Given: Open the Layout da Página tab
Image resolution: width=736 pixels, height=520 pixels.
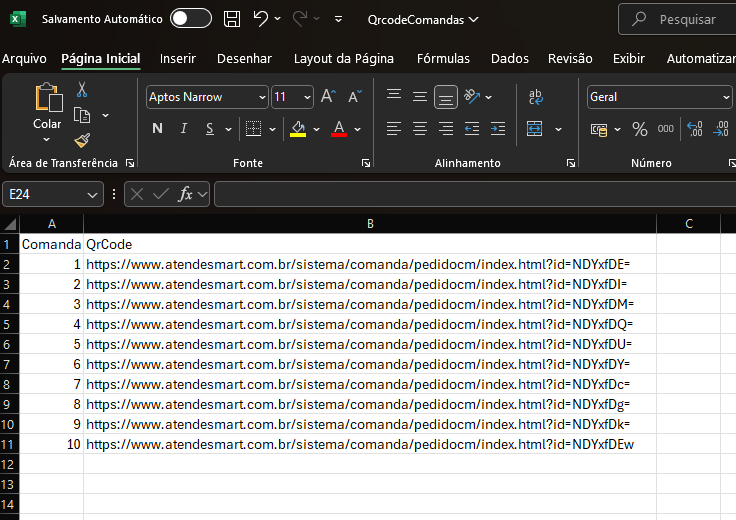Looking at the screenshot, I should [344, 58].
